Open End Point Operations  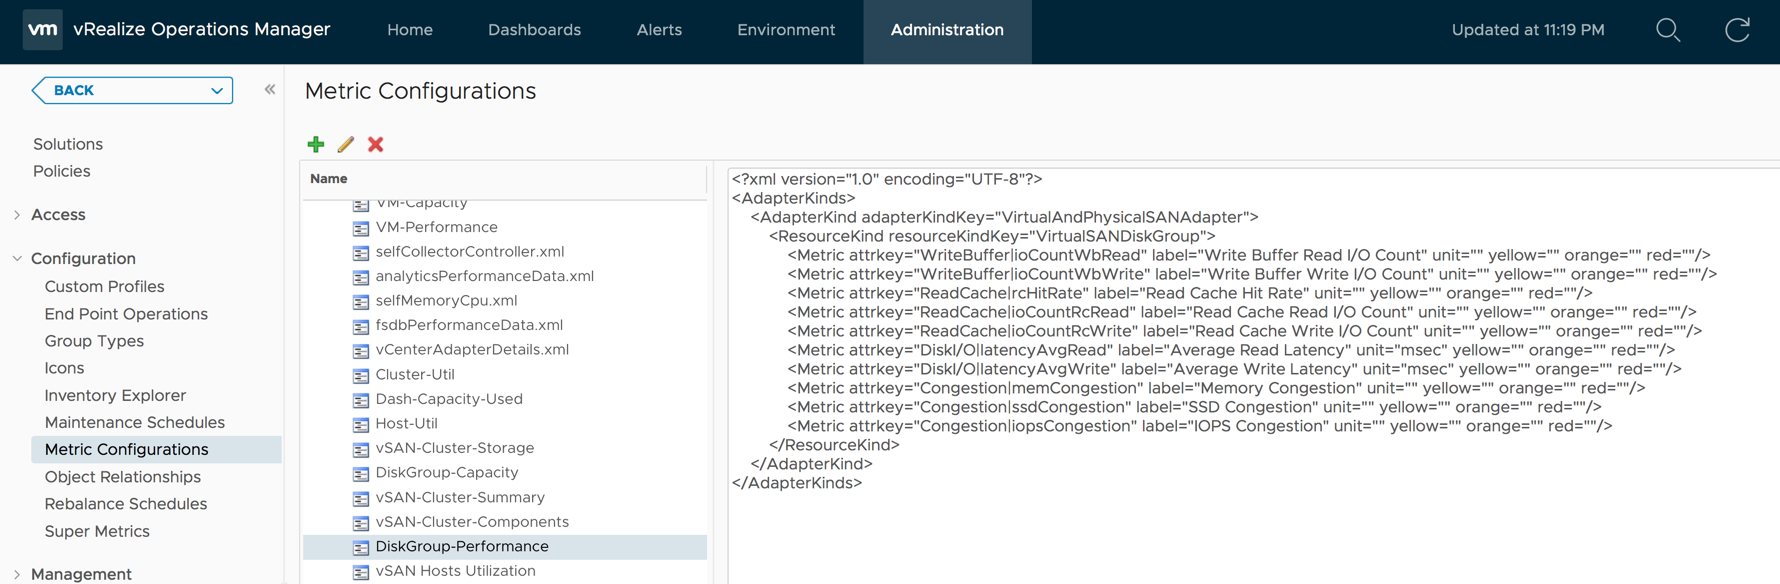126,314
